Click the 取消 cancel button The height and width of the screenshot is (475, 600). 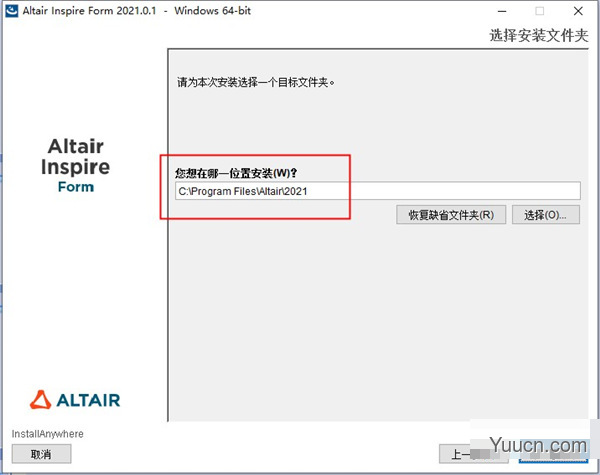[41, 454]
